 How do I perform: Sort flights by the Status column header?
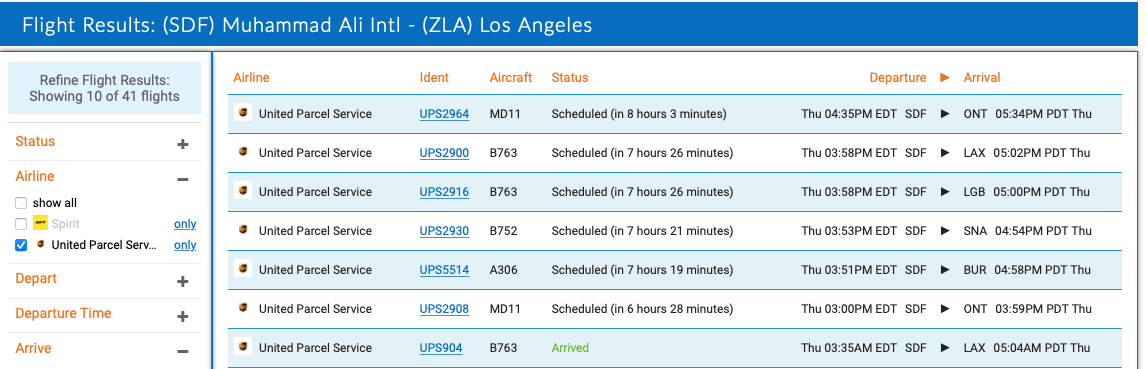(x=570, y=78)
